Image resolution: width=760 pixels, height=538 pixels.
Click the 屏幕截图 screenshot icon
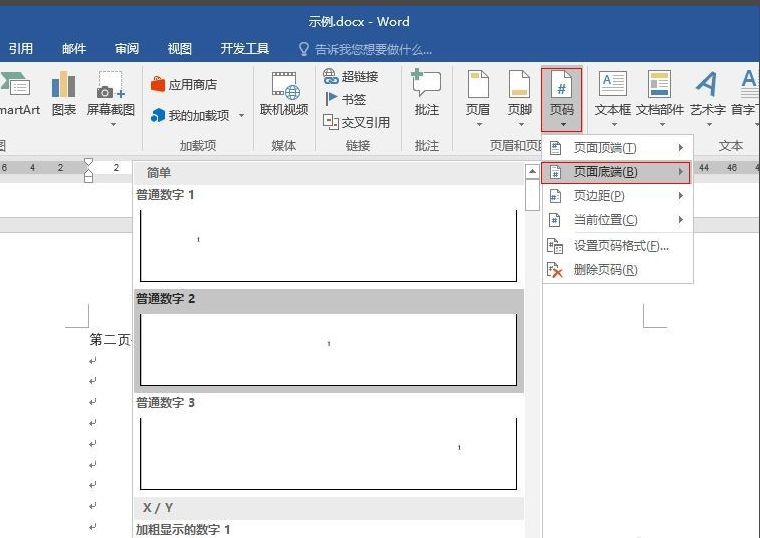(111, 85)
